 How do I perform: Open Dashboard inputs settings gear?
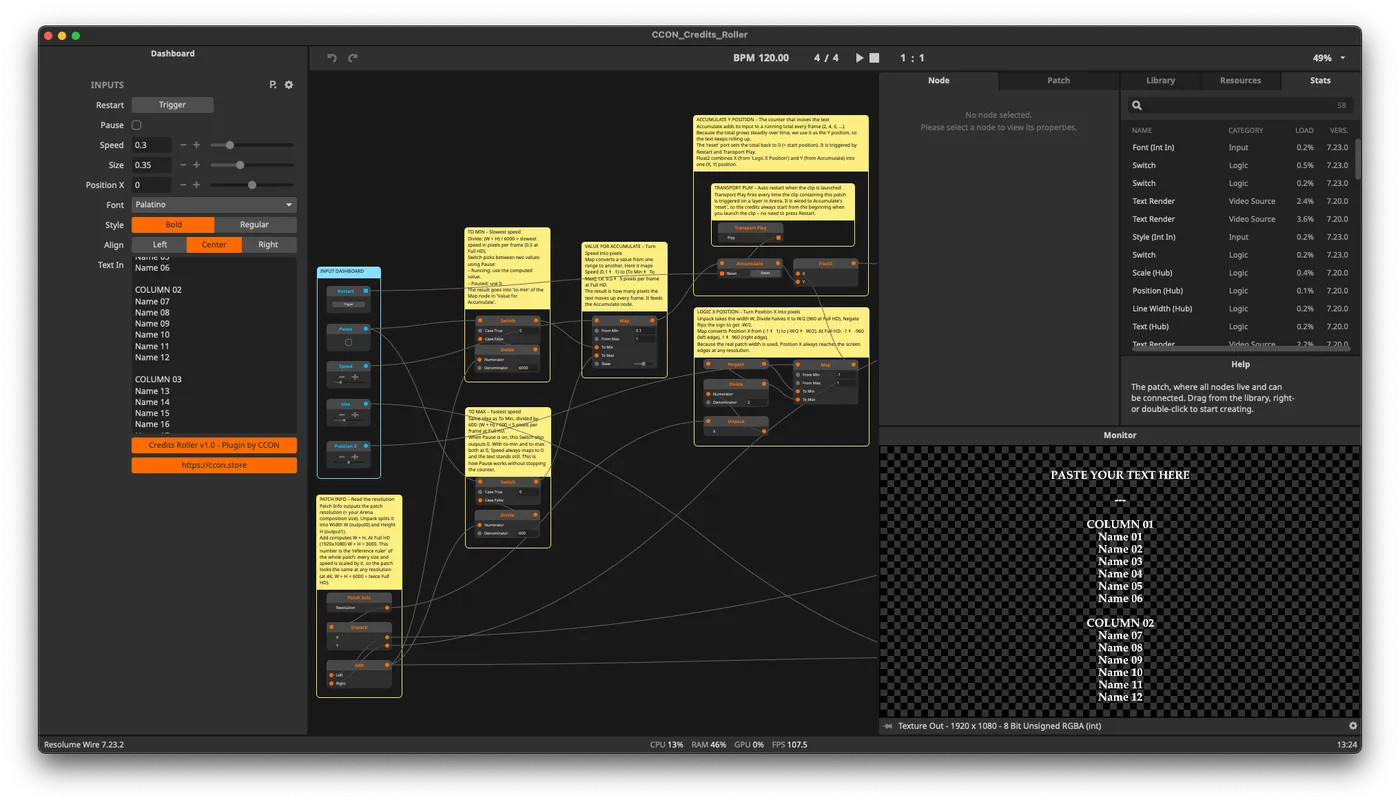289,85
